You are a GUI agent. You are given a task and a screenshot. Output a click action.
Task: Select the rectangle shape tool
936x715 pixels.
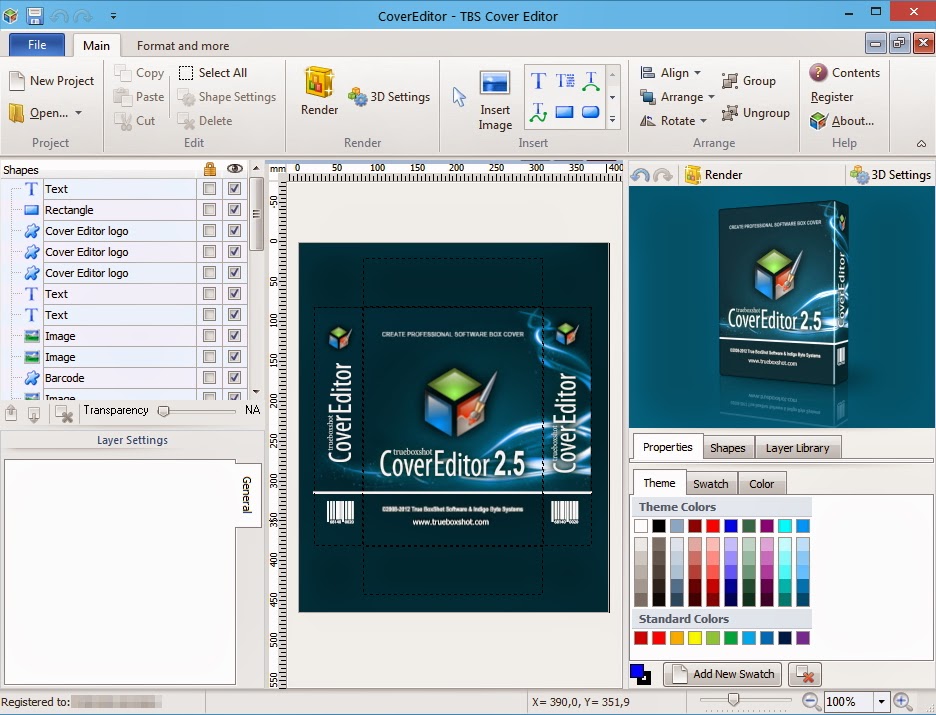tap(565, 112)
